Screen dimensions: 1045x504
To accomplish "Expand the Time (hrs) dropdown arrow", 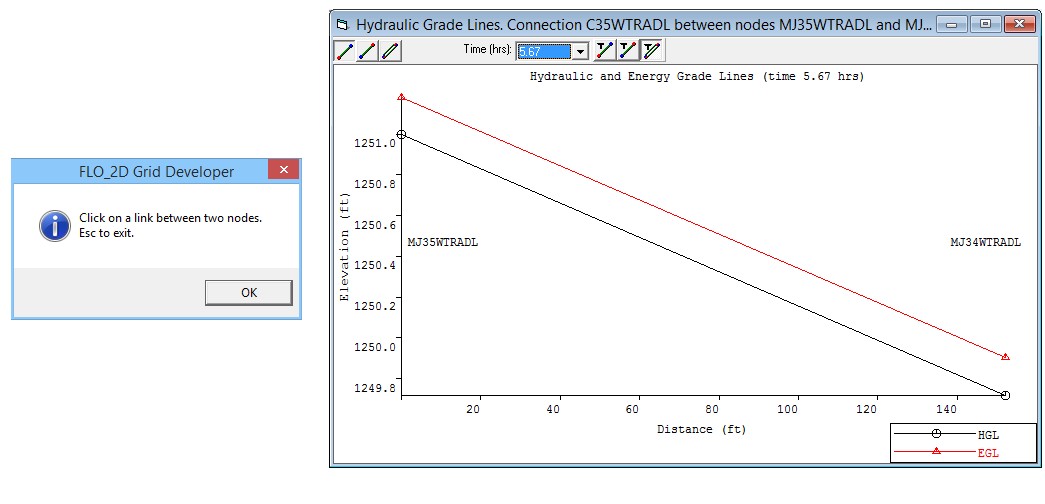I will click(x=579, y=51).
